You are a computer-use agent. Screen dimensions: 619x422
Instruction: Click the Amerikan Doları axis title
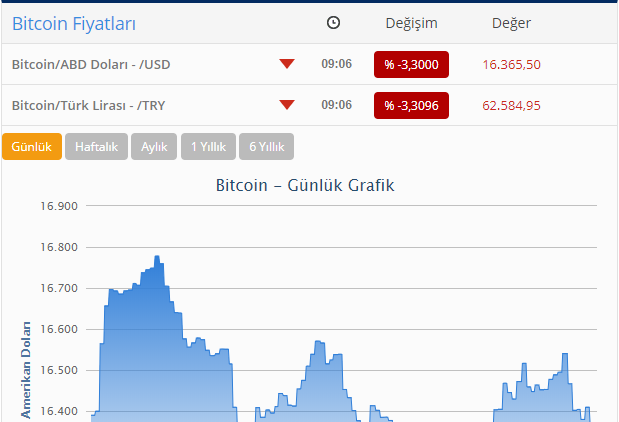coord(26,370)
